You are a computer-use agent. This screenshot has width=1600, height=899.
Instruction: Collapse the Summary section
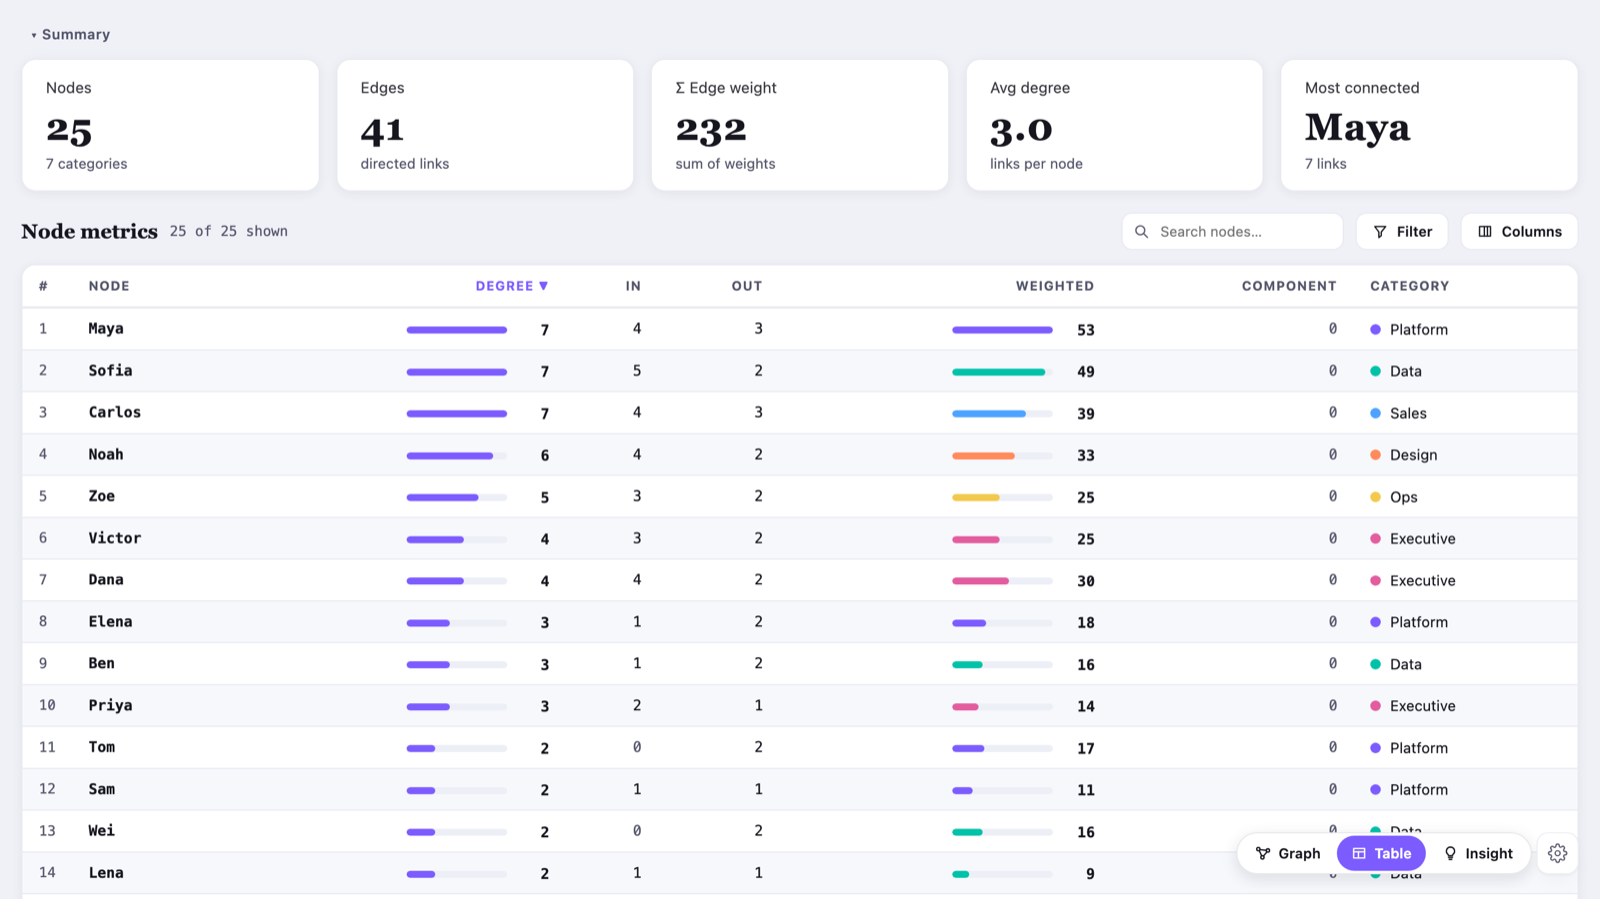tap(70, 34)
